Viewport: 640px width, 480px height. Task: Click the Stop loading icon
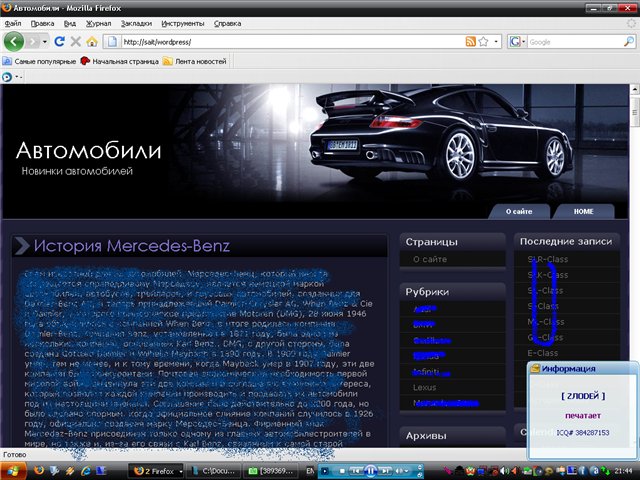click(75, 42)
